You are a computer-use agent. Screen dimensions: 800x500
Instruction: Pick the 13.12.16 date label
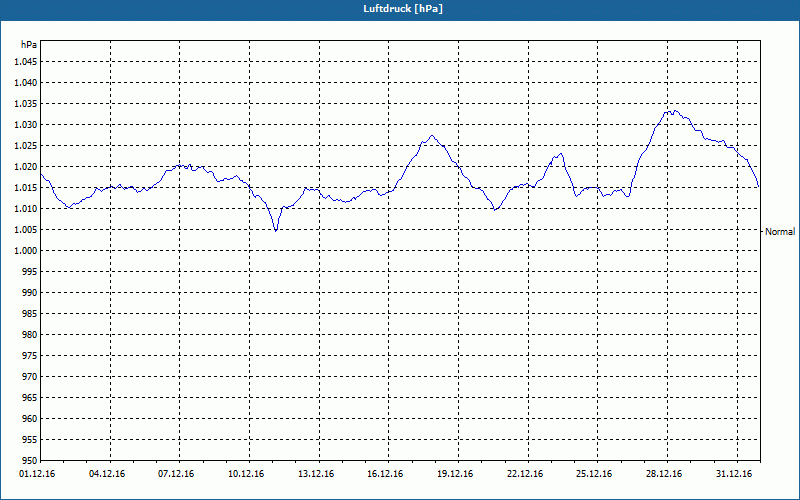pos(316,474)
